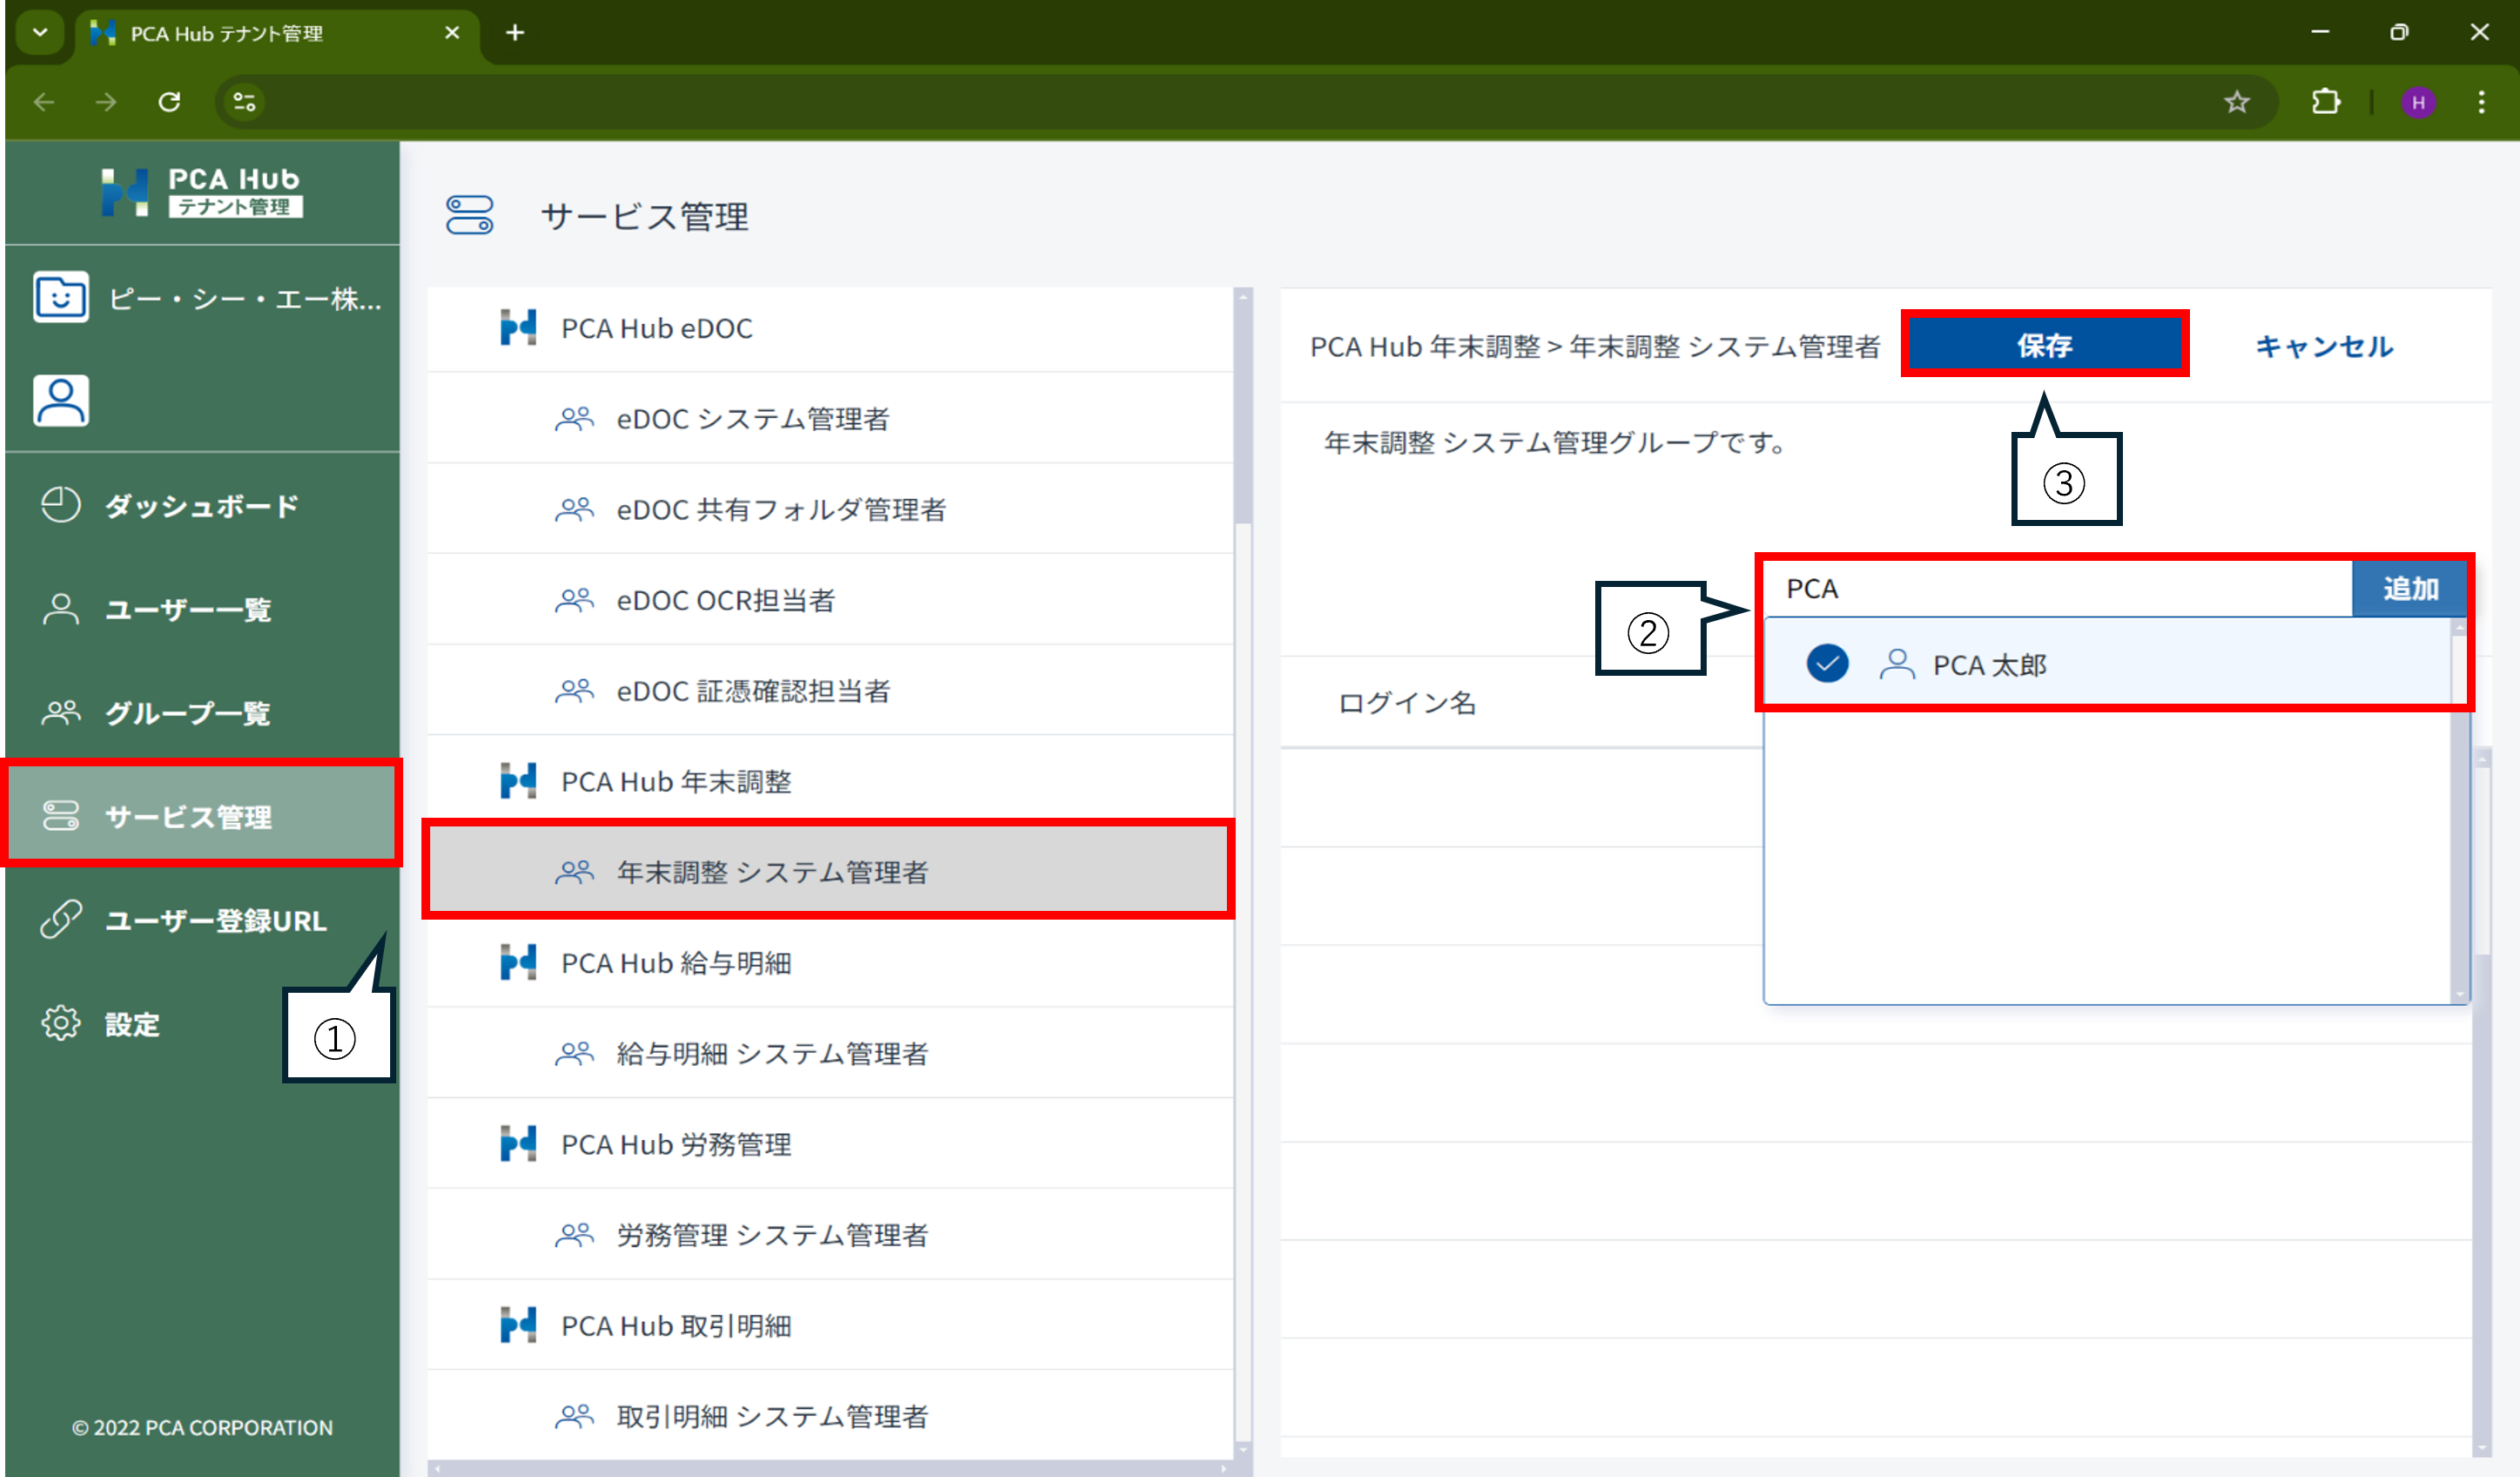Click the PCA Hub tenant management logo
The width and height of the screenshot is (2520, 1477).
pyautogui.click(x=201, y=192)
